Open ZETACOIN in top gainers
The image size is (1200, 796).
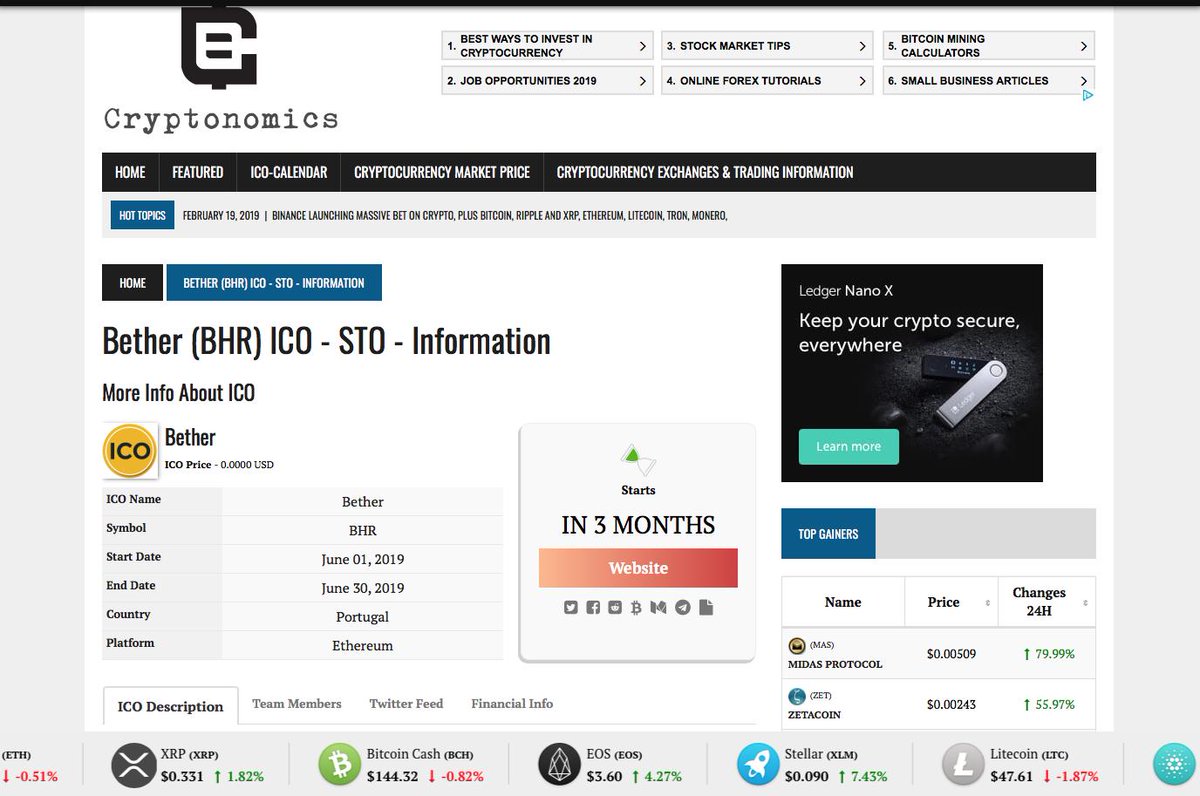tap(815, 715)
